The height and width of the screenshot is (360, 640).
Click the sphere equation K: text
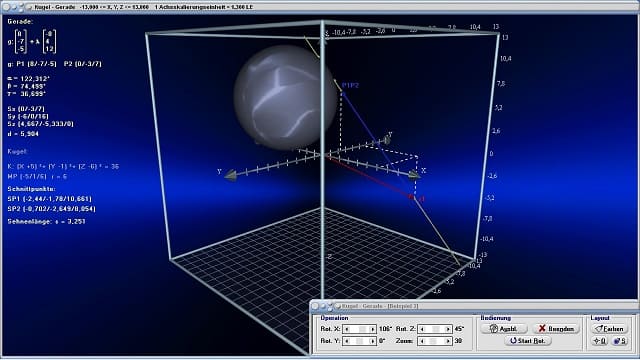coord(63,167)
